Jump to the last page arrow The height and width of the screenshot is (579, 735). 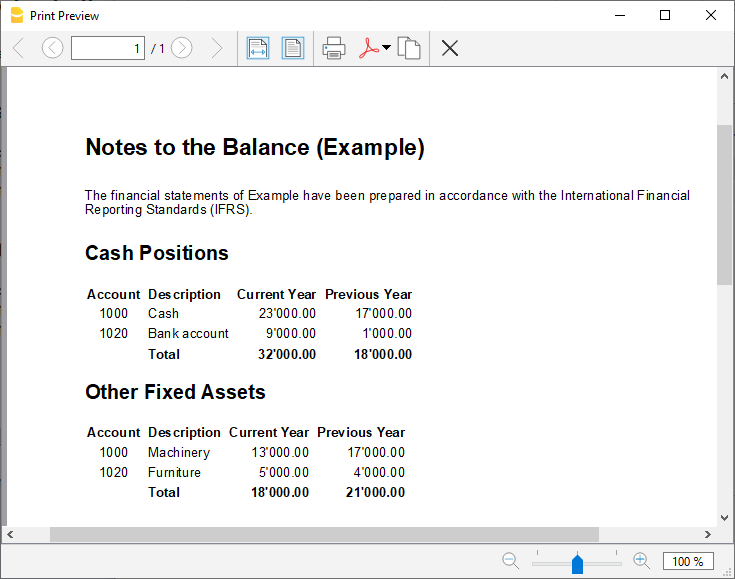(216, 48)
